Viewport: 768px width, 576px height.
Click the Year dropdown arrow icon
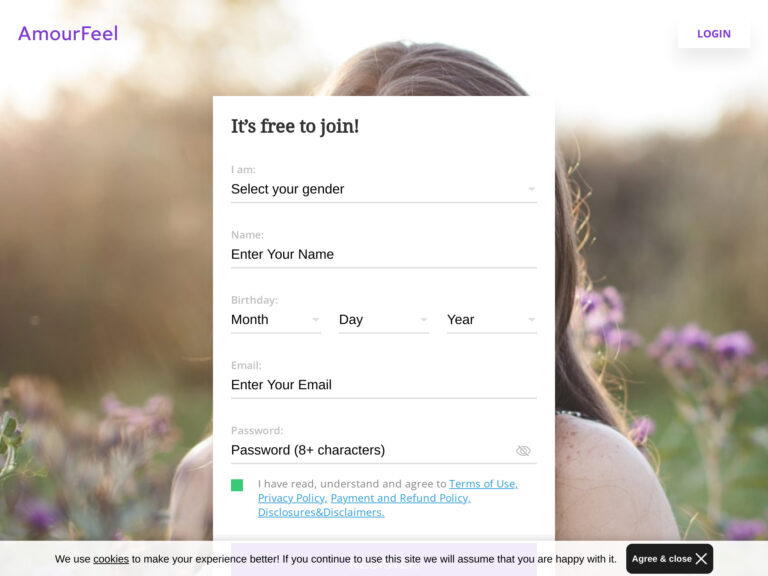point(531,320)
